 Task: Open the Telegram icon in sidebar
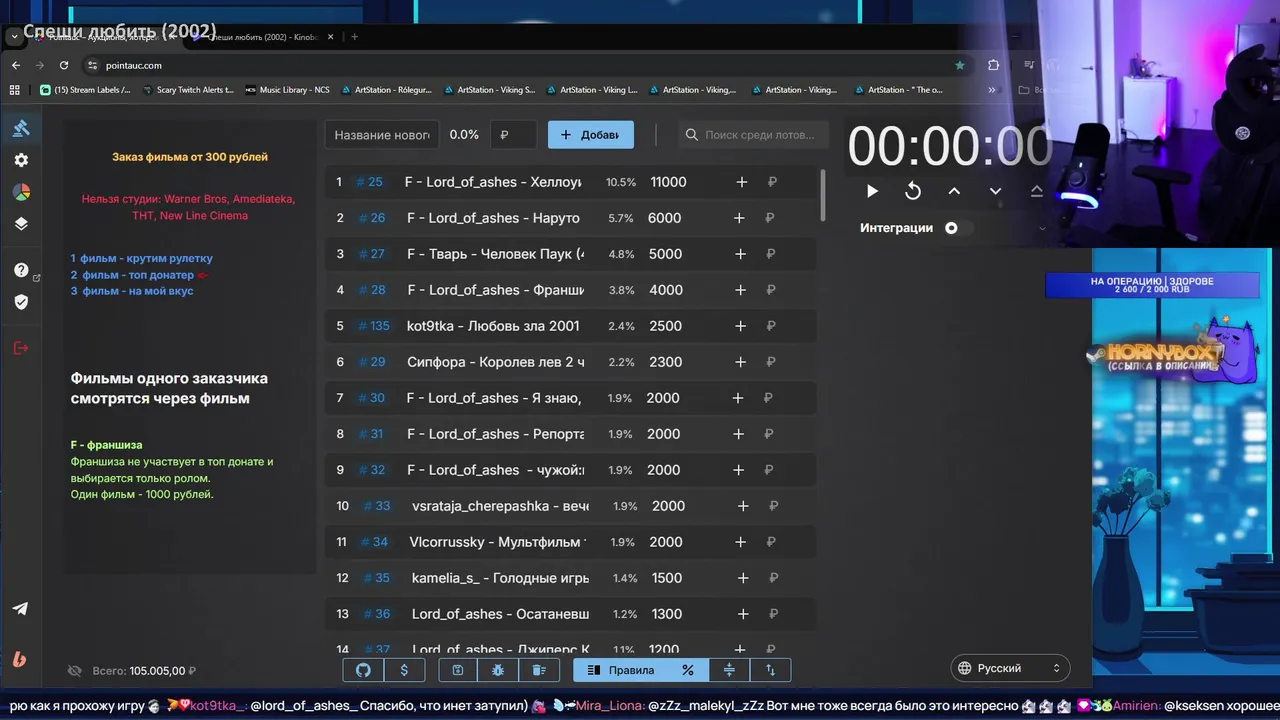(21, 609)
